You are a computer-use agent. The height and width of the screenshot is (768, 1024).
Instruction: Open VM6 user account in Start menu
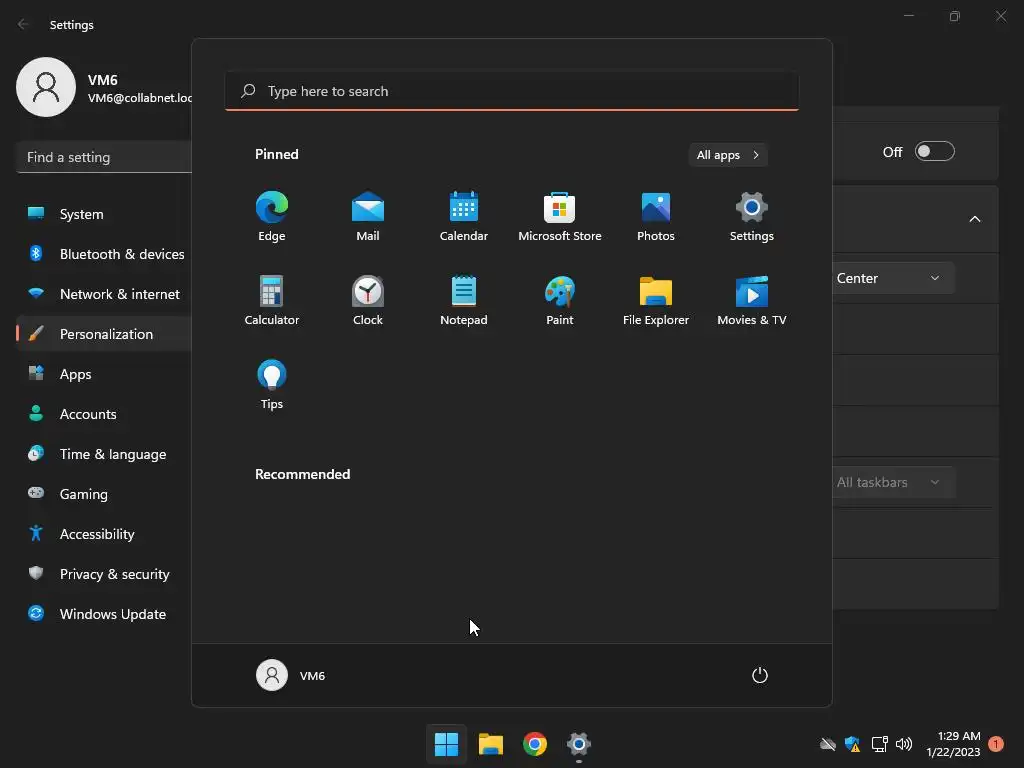click(291, 675)
